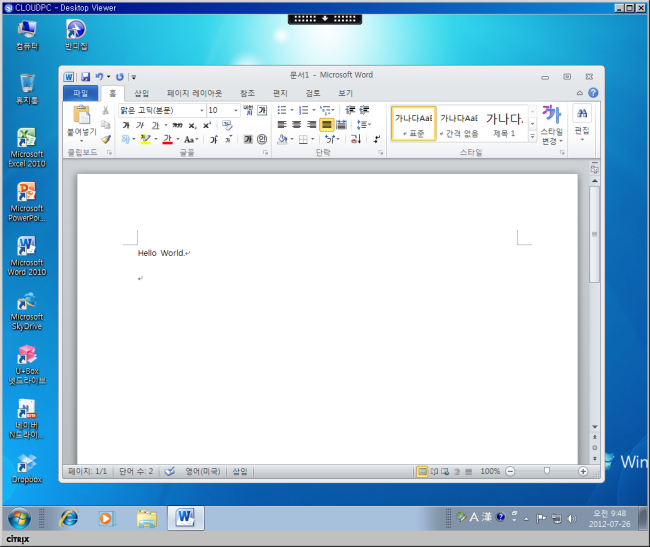
Task: Click the language 영어(미국) in status bar
Action: tap(203, 471)
